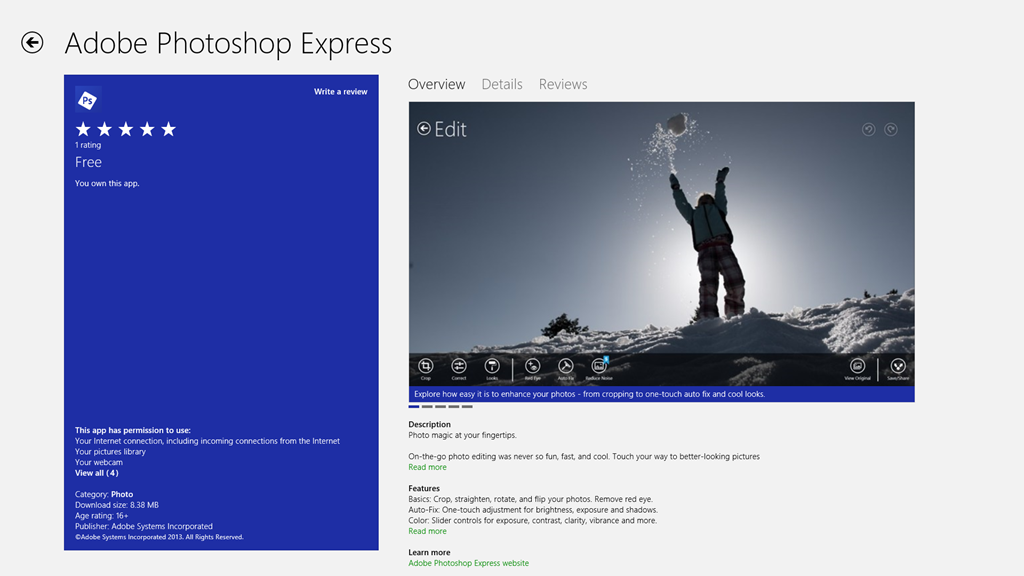Click the Write a review link
The image size is (1024, 576).
point(340,92)
